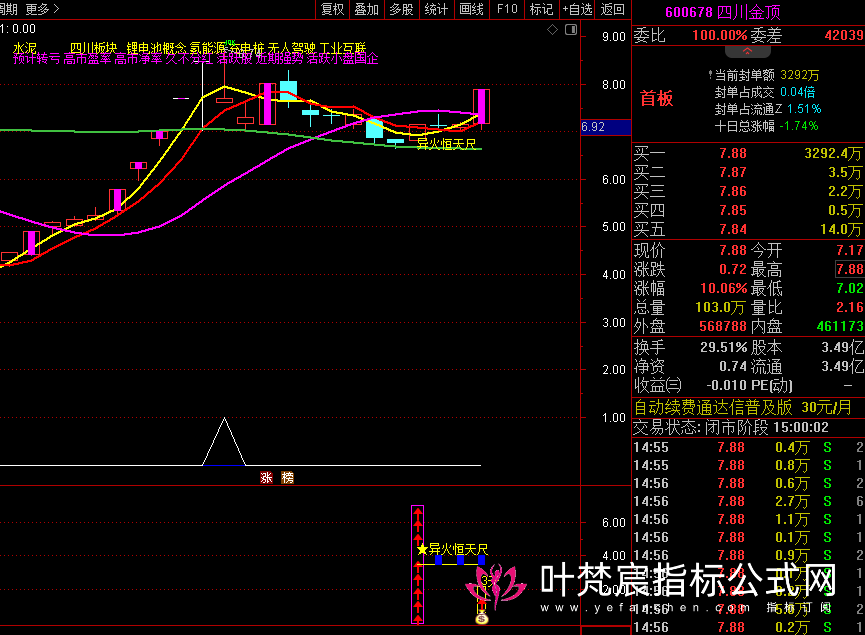The width and height of the screenshot is (865, 635).
Task: Click the 活跃小盘国企 tag
Action: point(342,58)
